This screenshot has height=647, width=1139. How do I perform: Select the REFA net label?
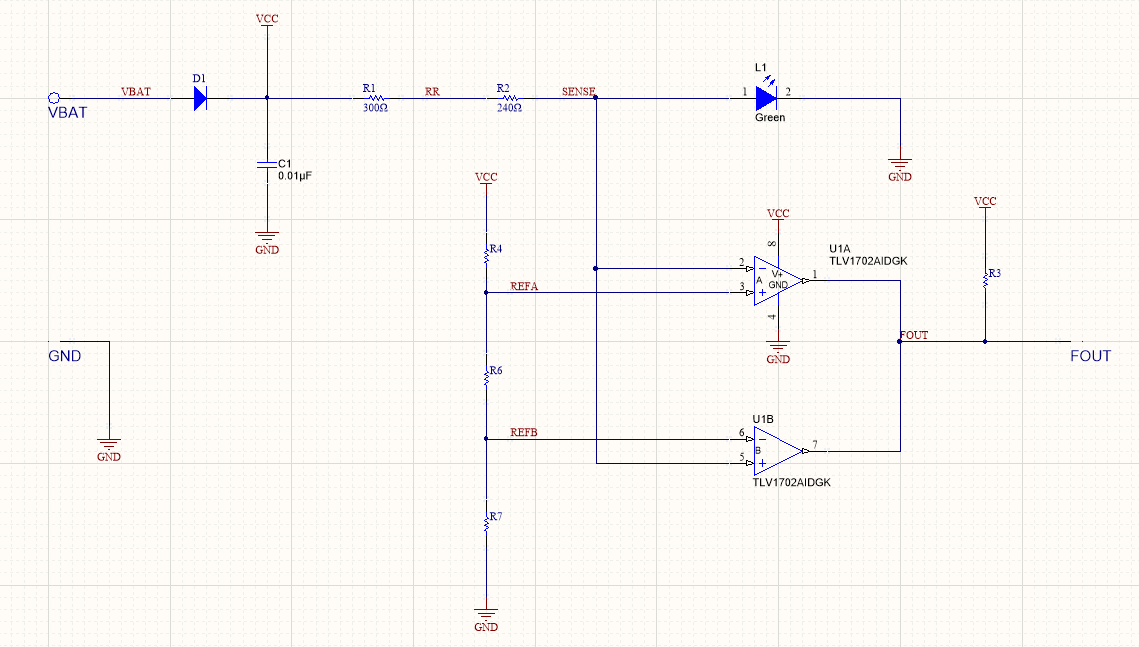(x=524, y=286)
